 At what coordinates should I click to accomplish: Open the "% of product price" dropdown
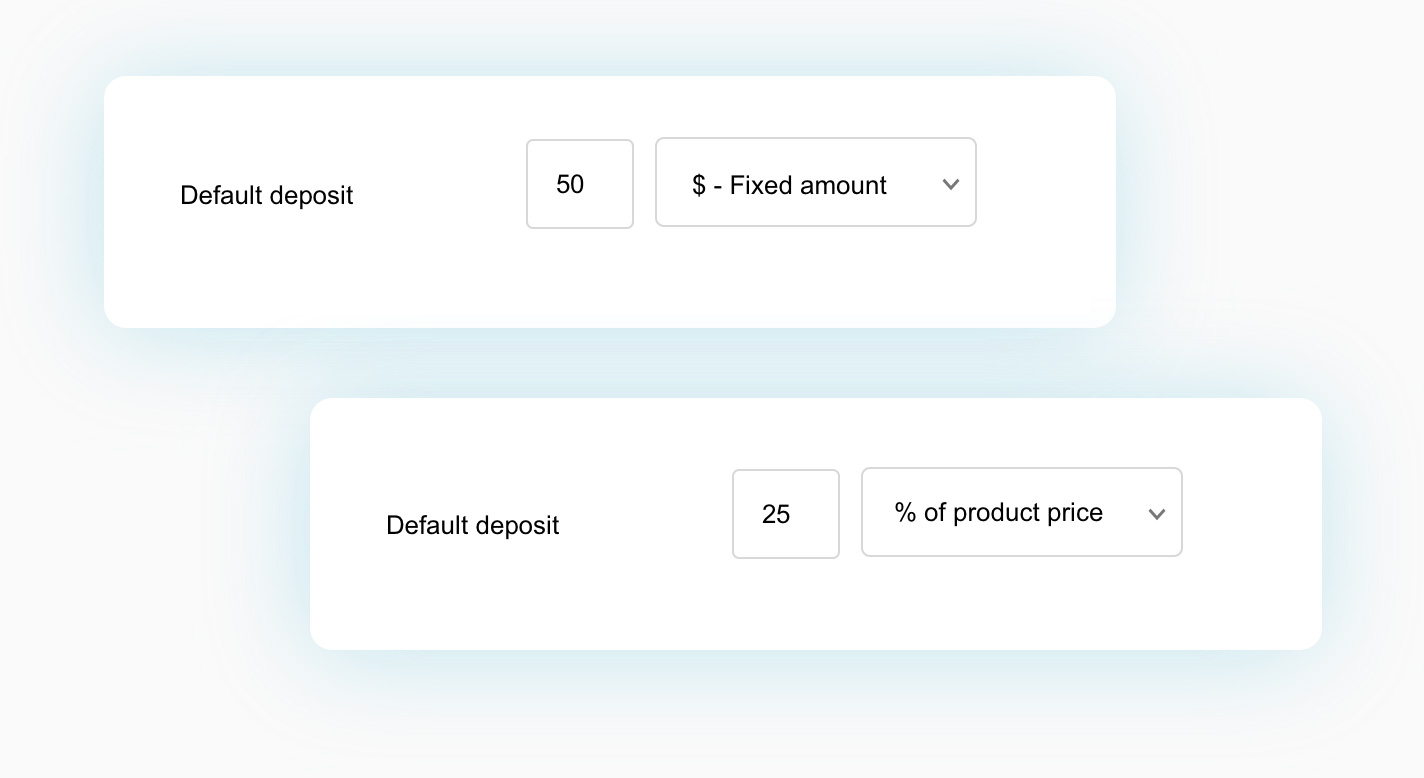tap(1021, 512)
